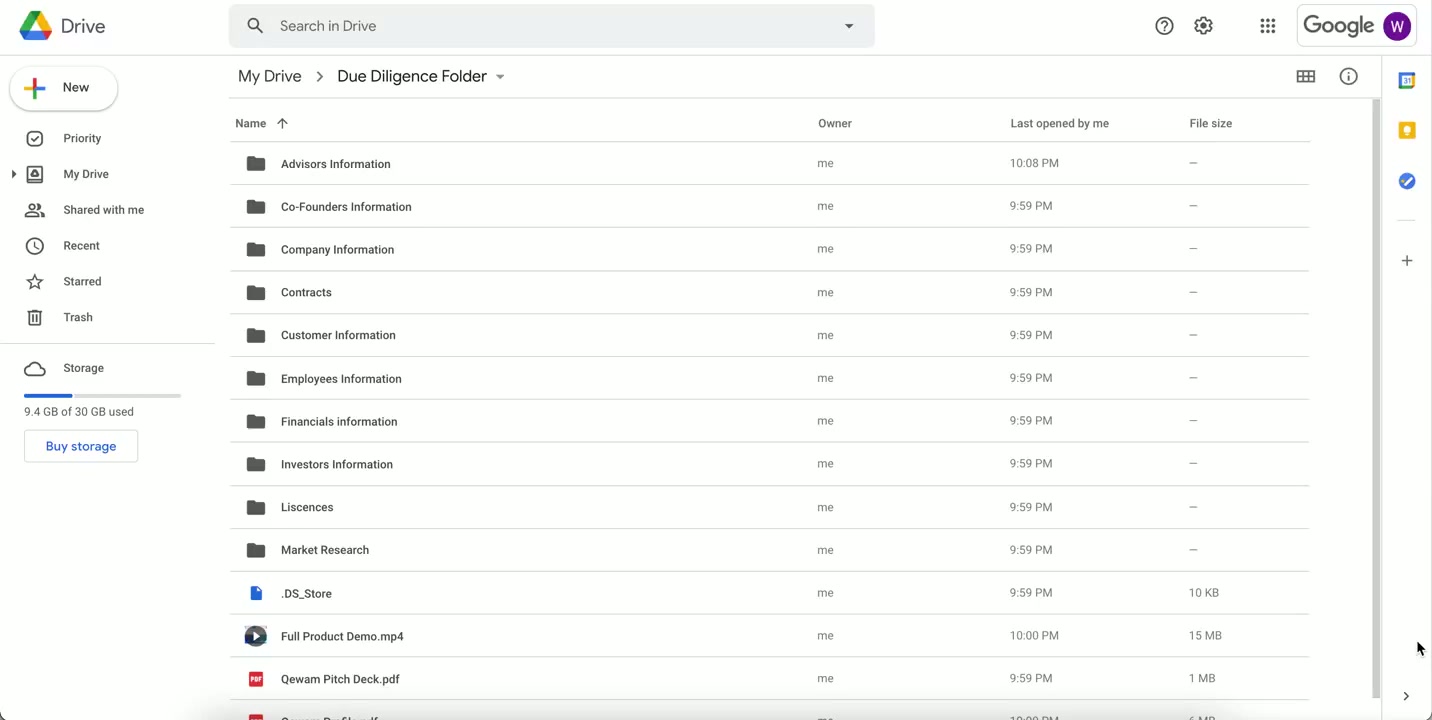Switch to grid layout view
Screen dimensions: 1432x720
click(1306, 76)
